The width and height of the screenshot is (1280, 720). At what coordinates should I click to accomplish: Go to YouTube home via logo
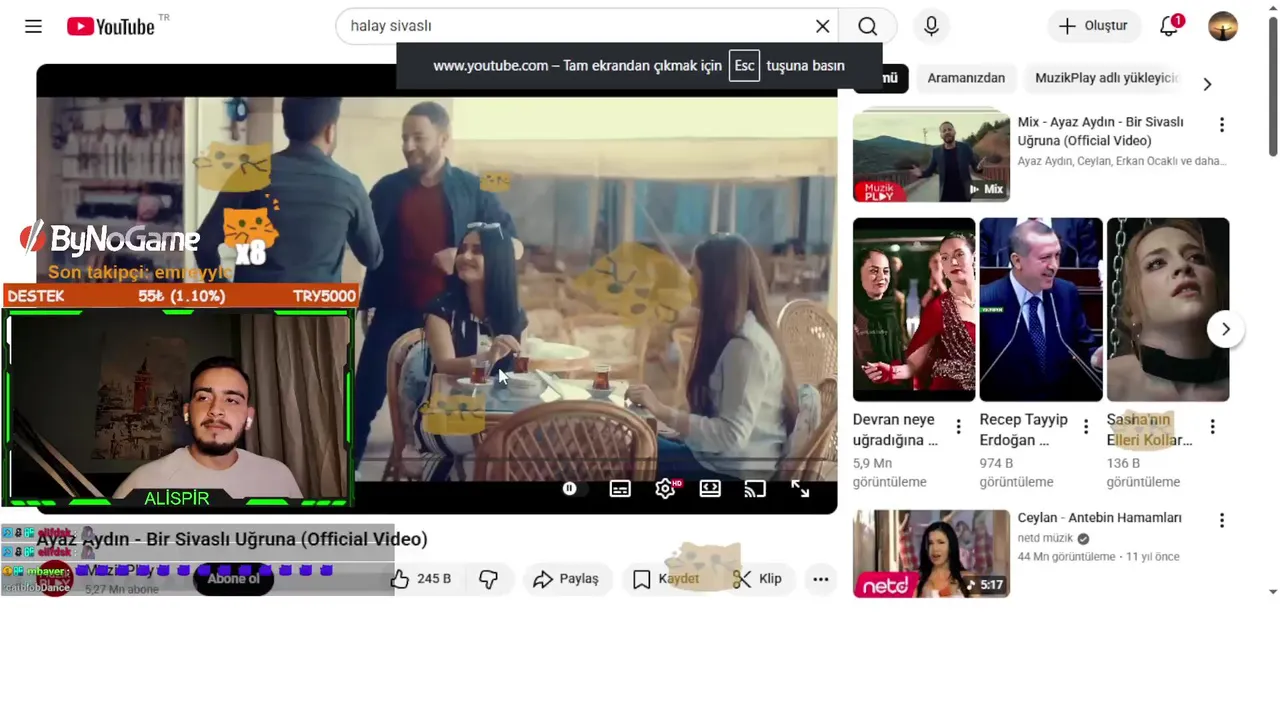point(111,26)
